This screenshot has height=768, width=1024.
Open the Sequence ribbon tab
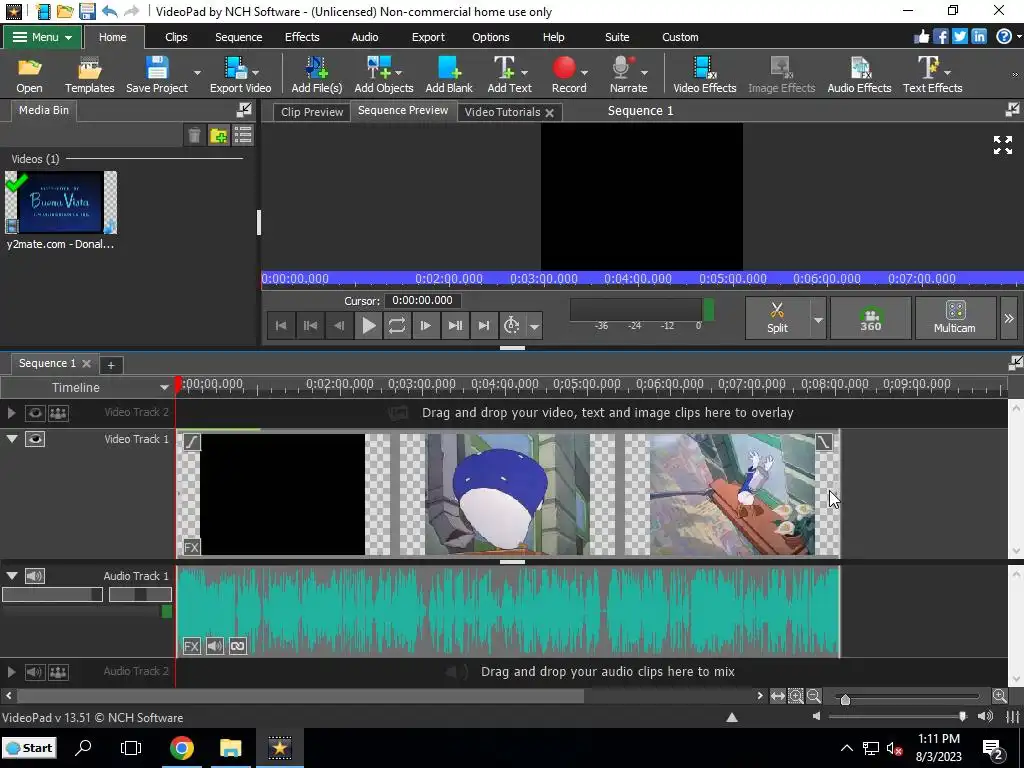click(238, 37)
